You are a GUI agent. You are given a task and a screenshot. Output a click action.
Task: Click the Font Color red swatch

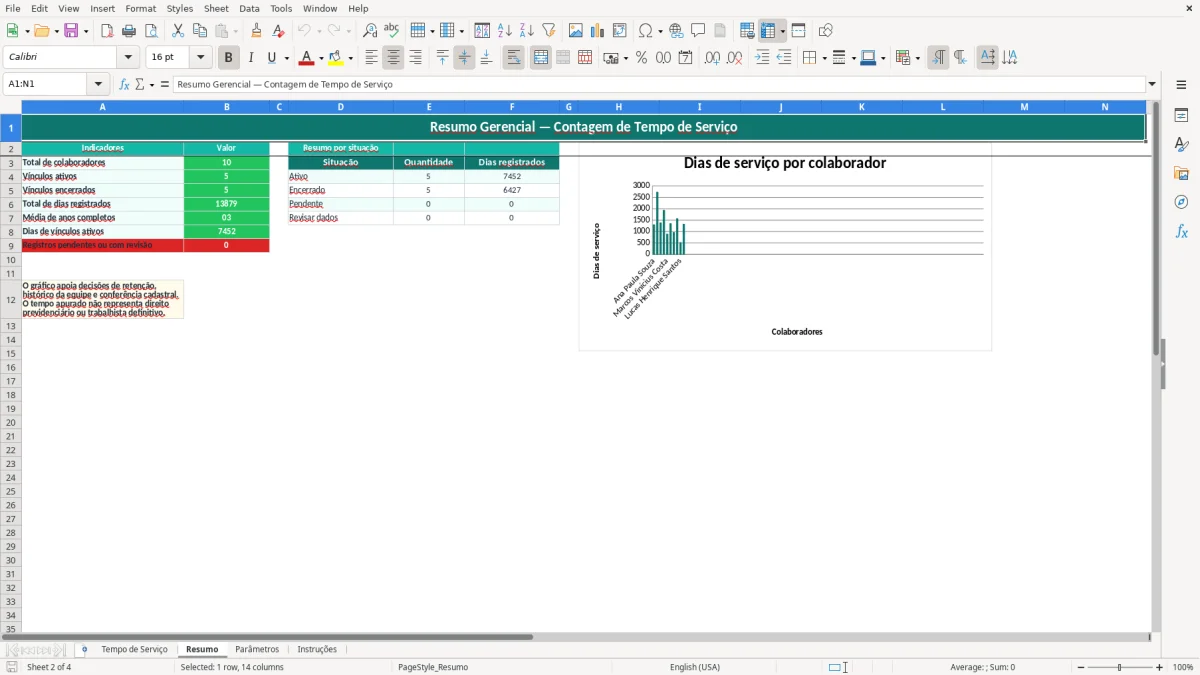pos(307,58)
